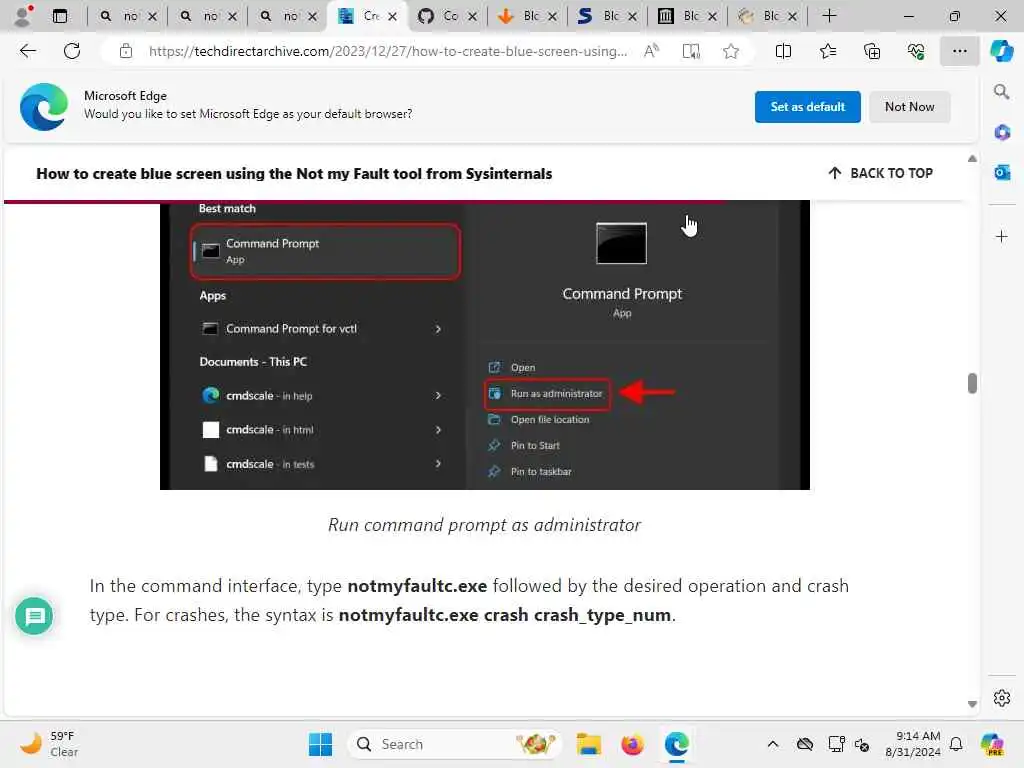
Task: View site information lock icon
Action: point(126,51)
